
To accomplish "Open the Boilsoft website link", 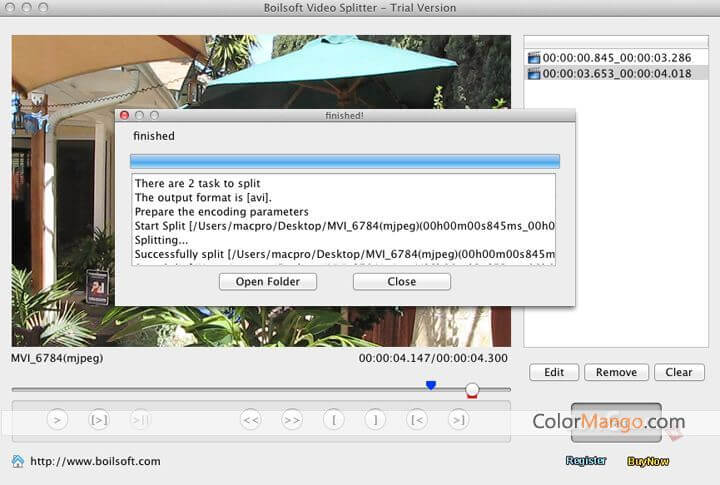I will (x=95, y=461).
